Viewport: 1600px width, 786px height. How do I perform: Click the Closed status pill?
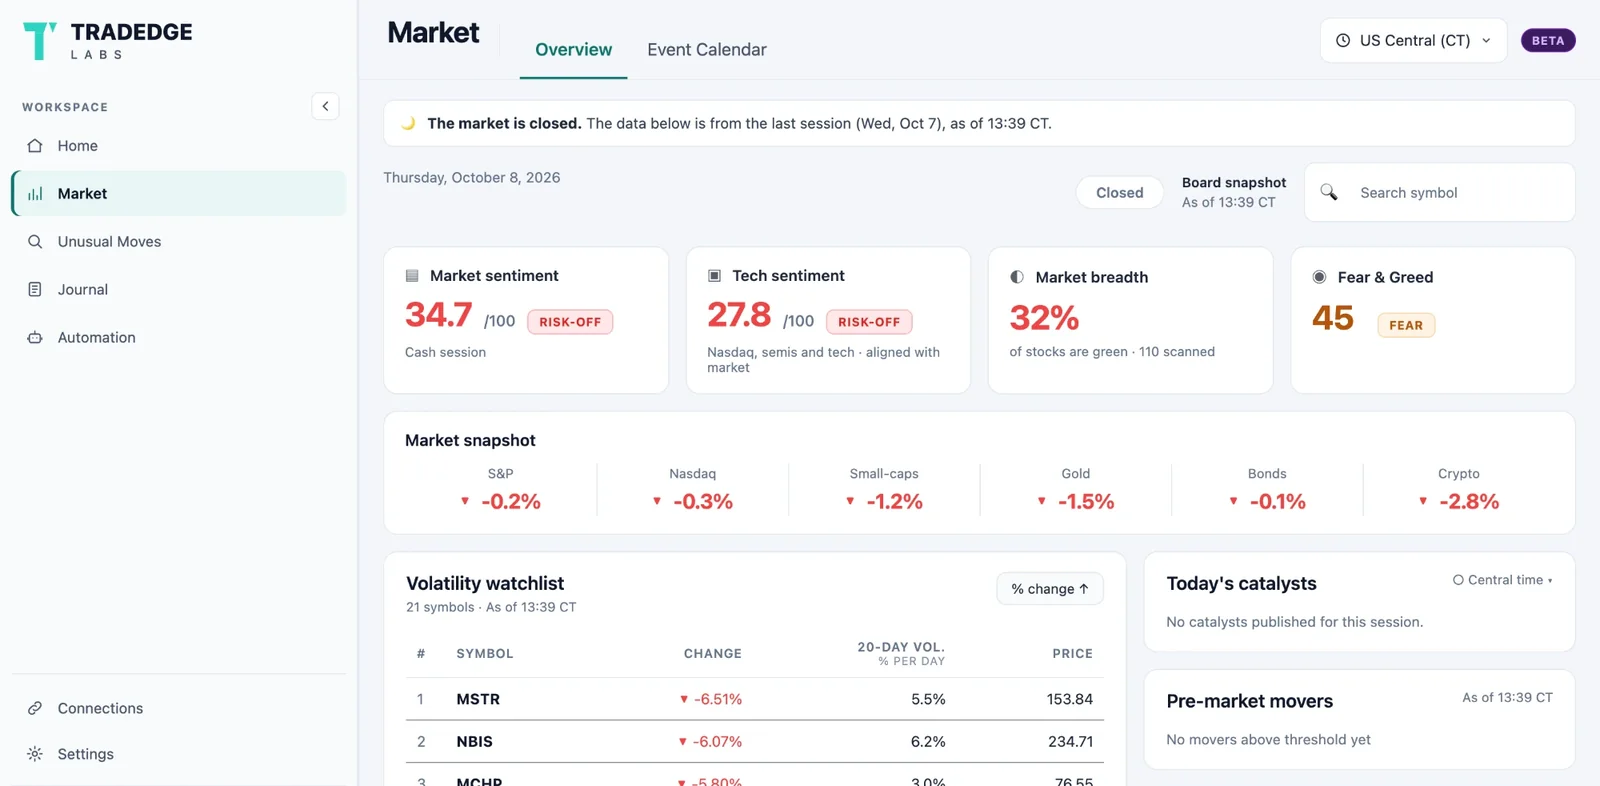click(x=1119, y=193)
